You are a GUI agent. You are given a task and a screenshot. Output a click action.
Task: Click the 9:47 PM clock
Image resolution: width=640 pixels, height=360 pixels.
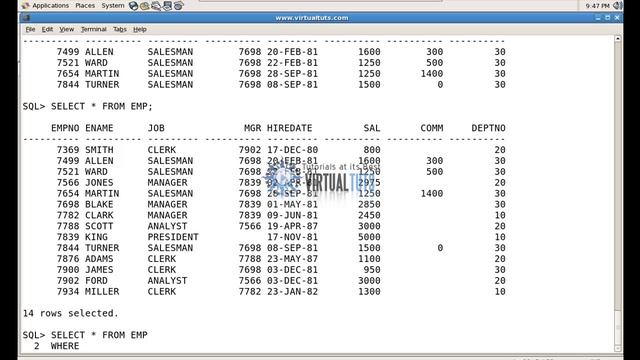597,6
